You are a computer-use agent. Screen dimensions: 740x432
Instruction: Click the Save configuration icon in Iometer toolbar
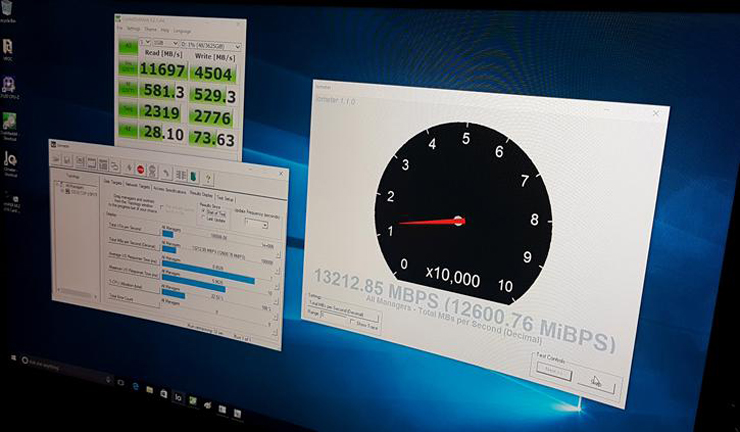pos(67,160)
